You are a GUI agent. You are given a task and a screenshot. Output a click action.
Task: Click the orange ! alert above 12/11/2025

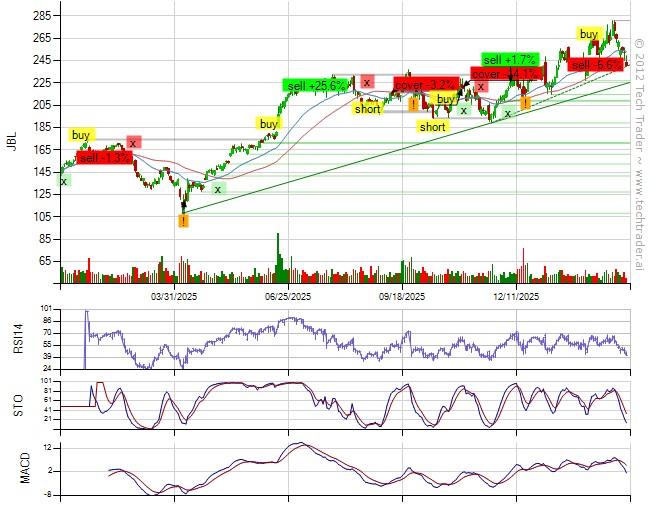(525, 103)
